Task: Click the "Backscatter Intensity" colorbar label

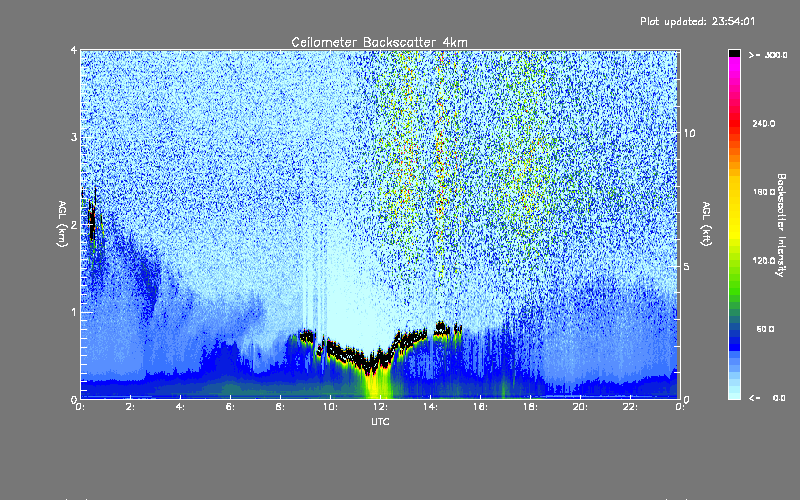Action: [781, 225]
